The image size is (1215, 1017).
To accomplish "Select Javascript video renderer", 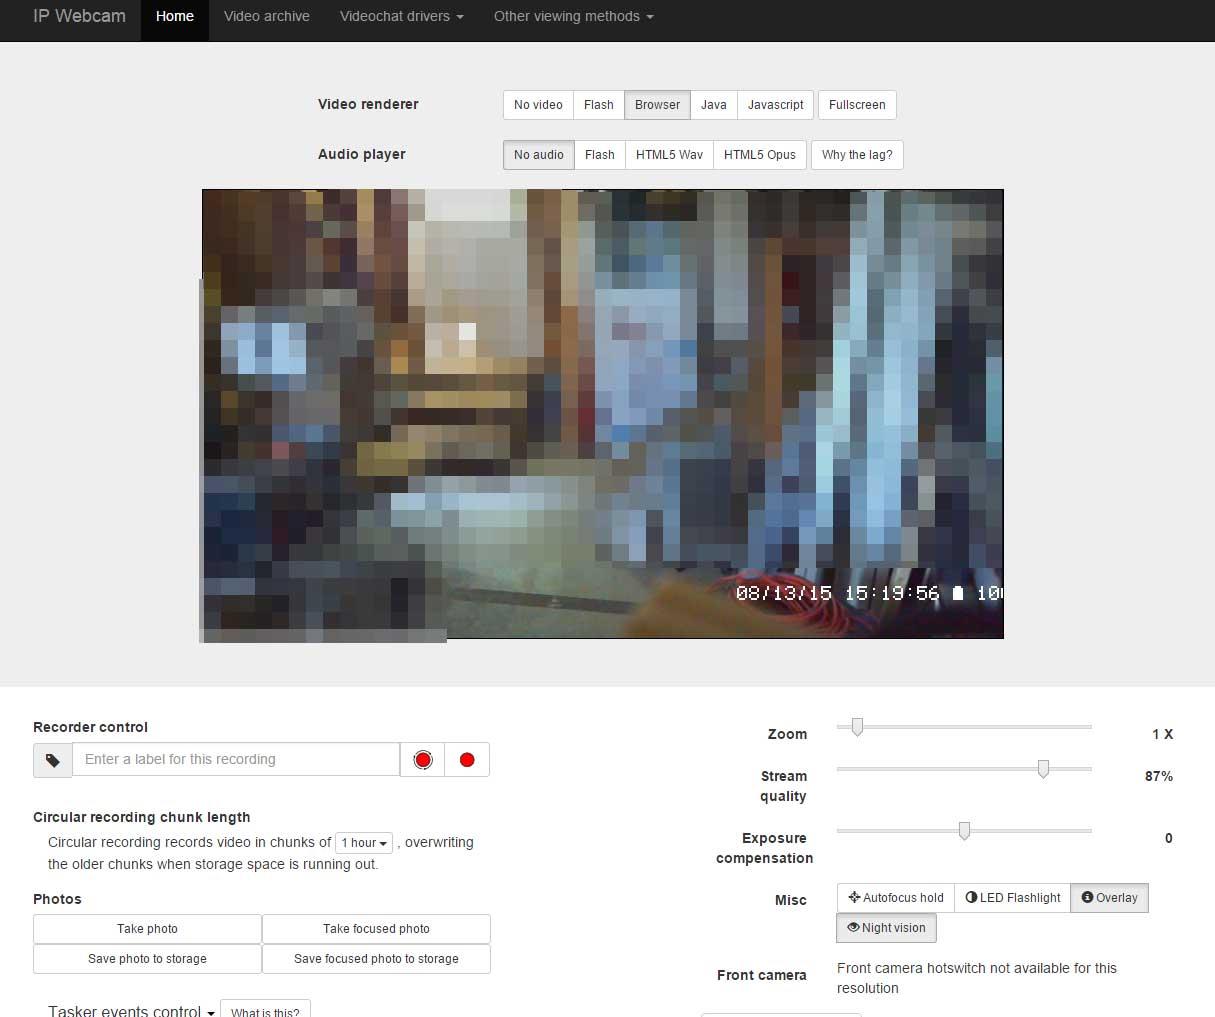I will 775,105.
